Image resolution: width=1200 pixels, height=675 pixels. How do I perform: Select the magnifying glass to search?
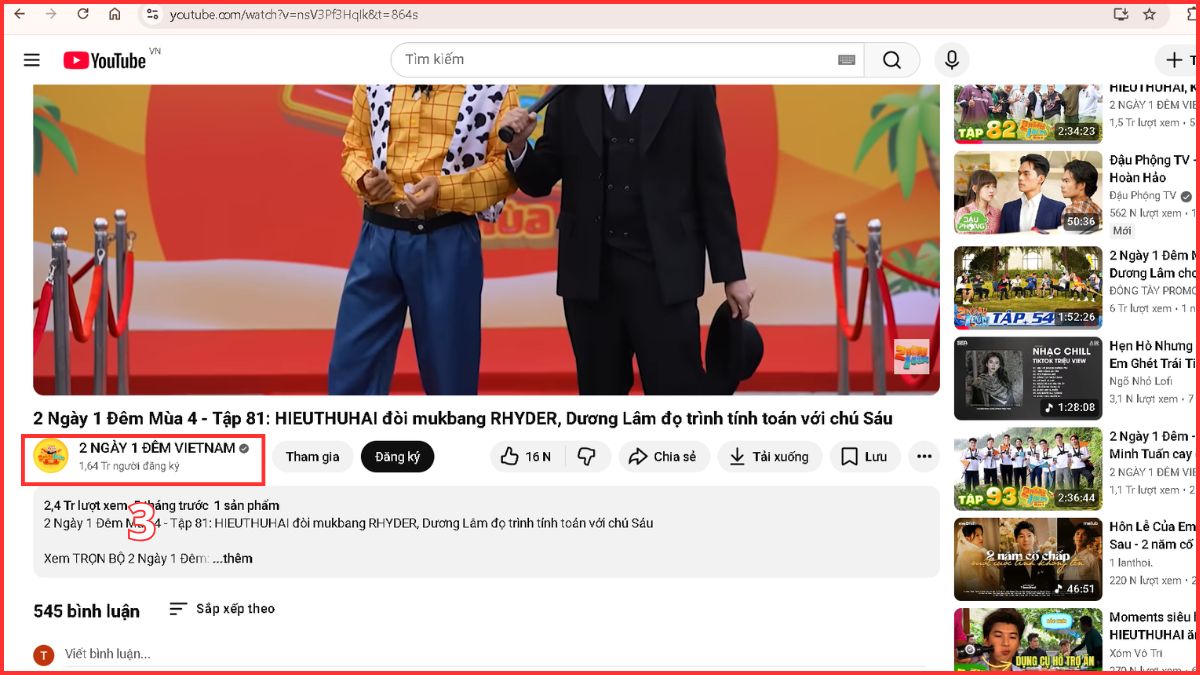click(x=891, y=59)
